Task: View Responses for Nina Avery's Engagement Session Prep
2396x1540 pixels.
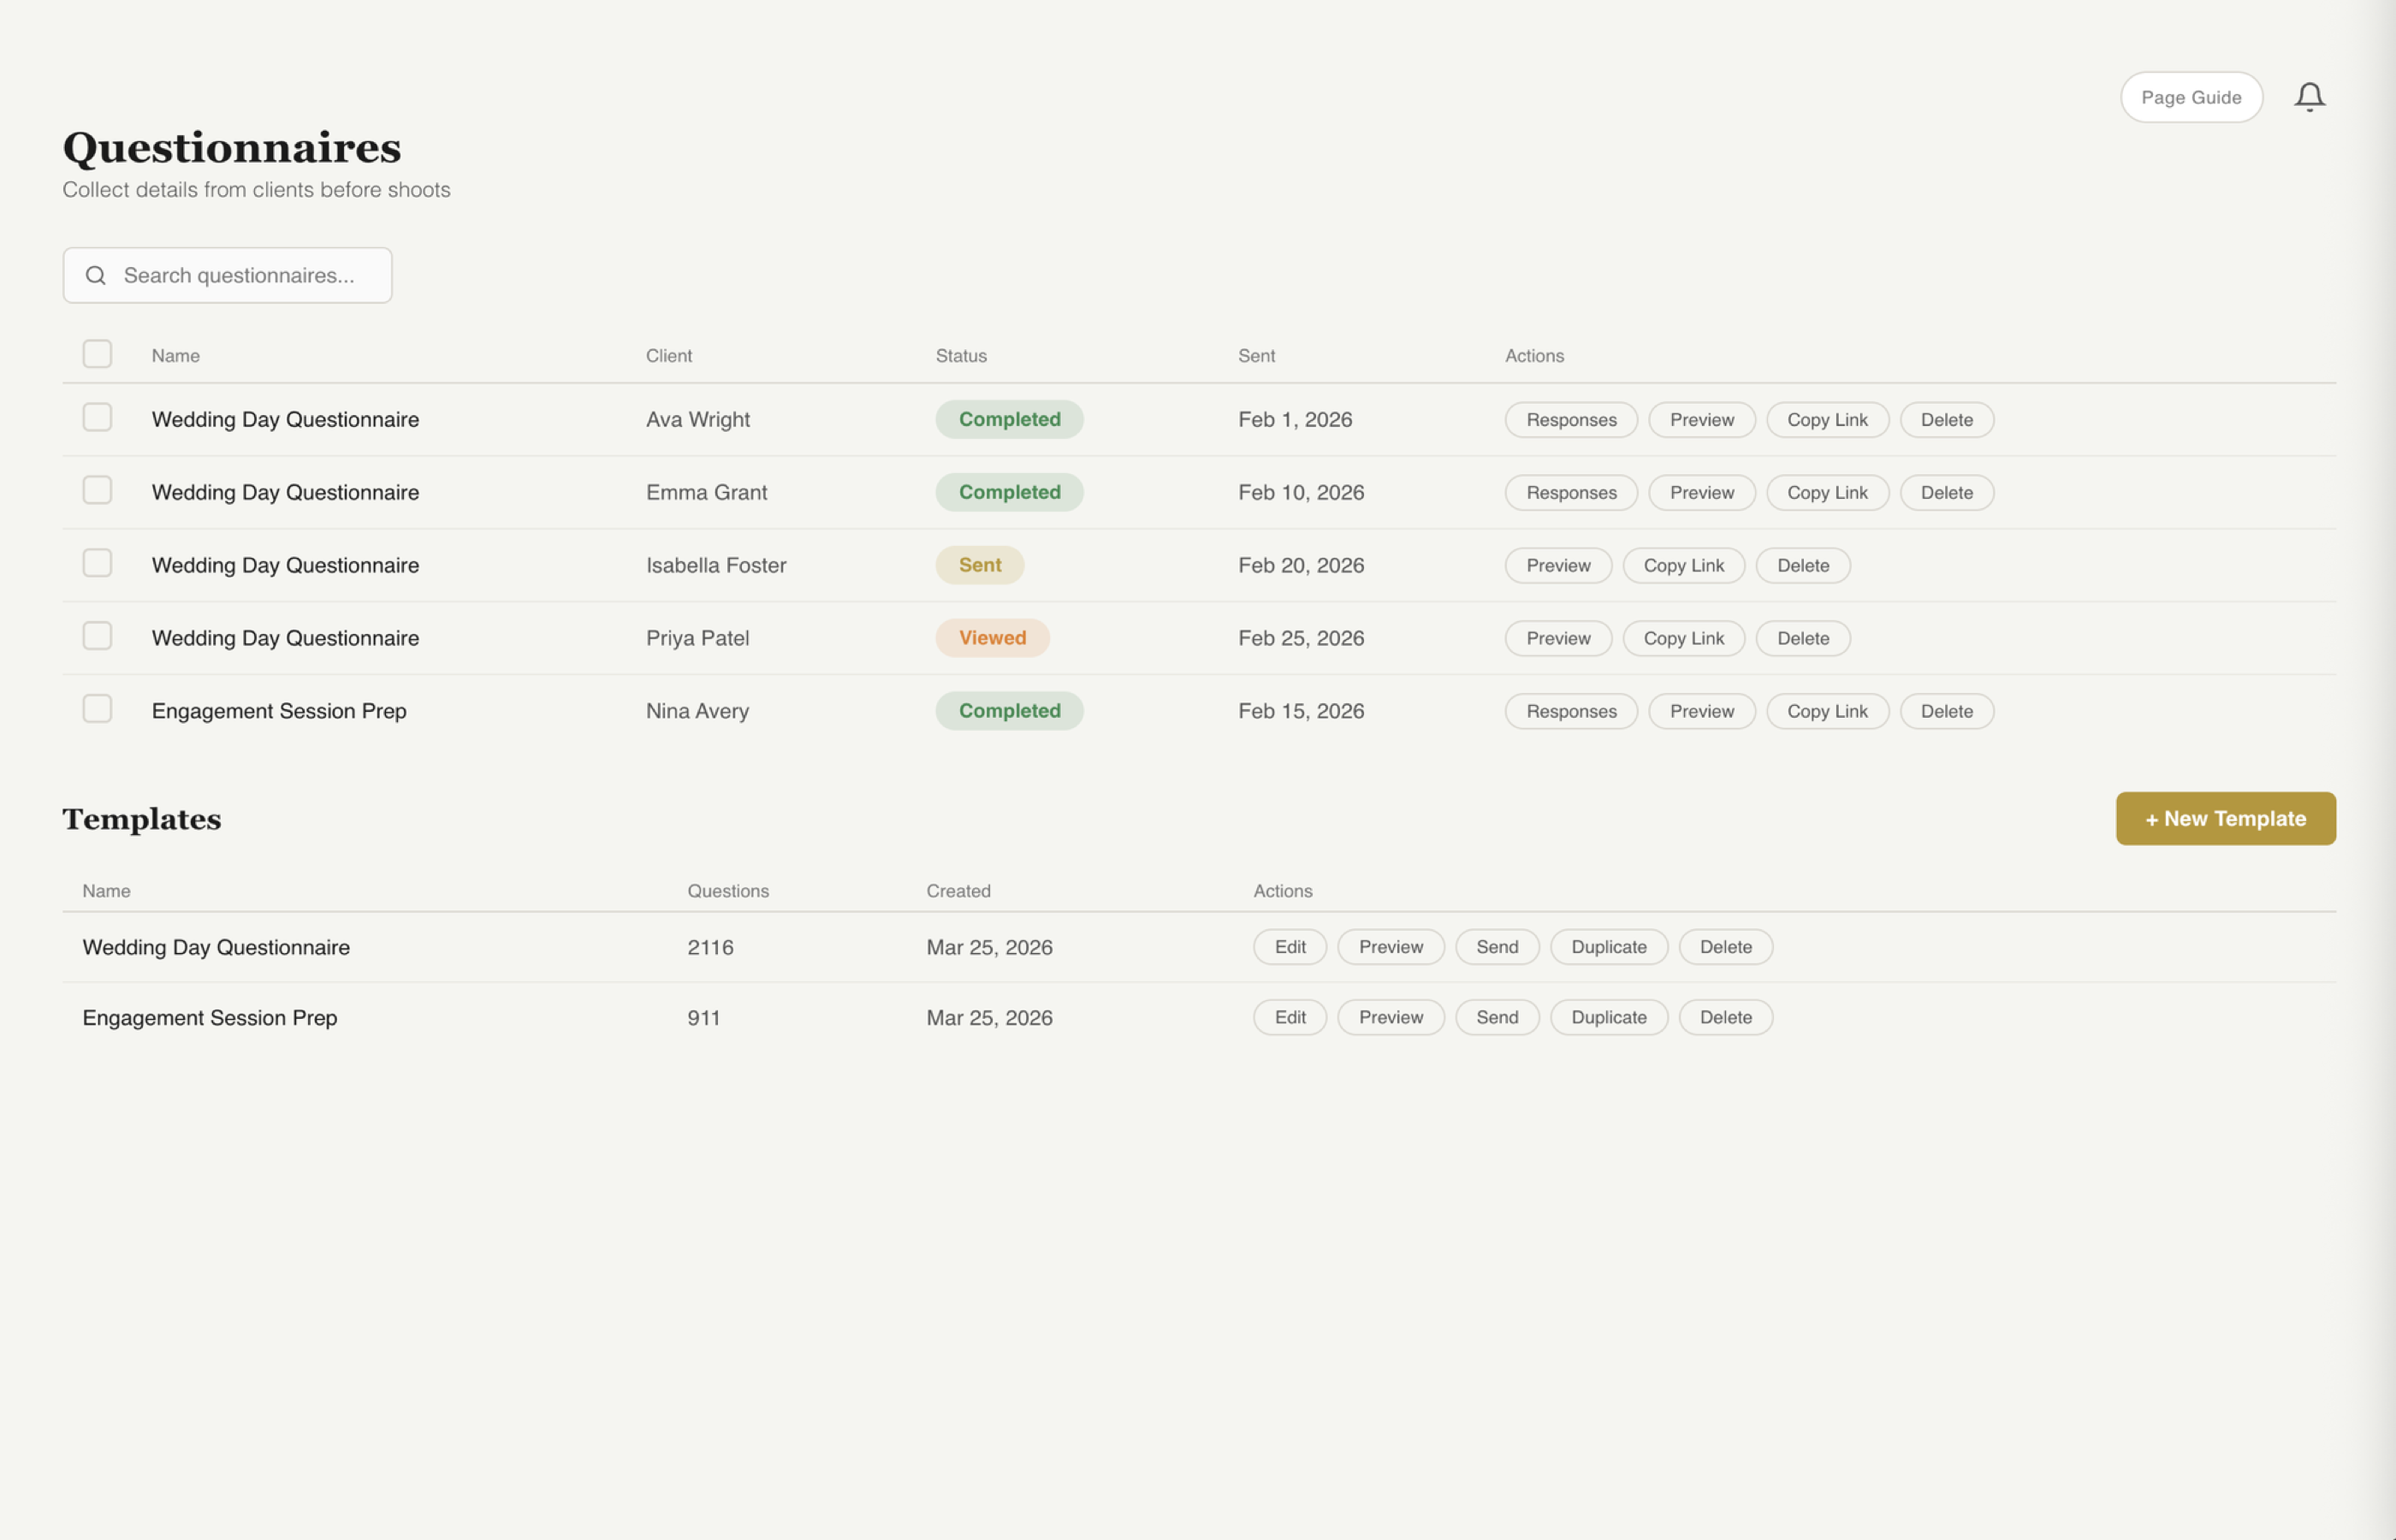Action: [x=1570, y=711]
